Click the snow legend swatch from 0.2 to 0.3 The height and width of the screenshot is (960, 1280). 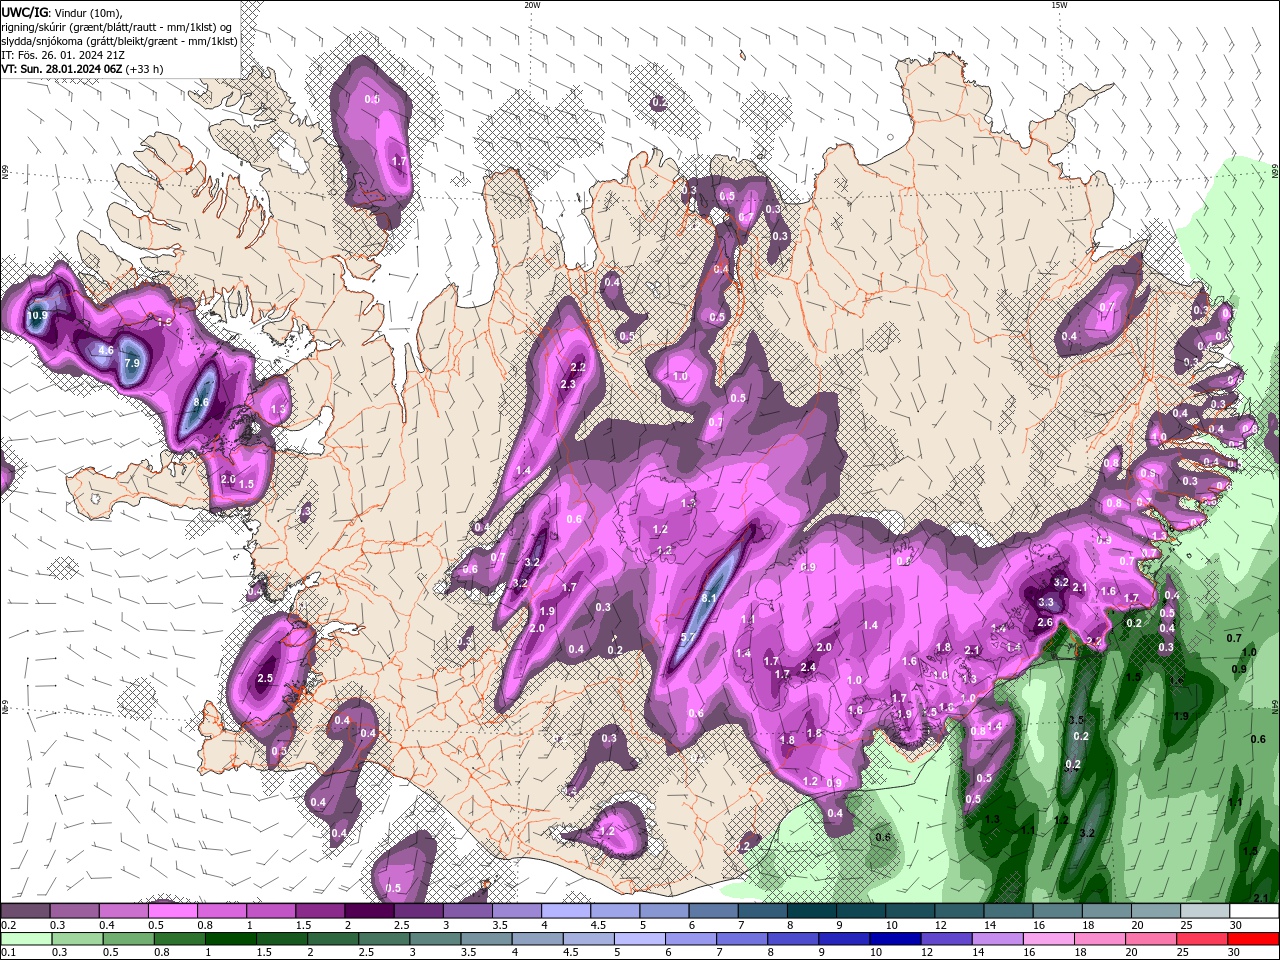pos(25,911)
